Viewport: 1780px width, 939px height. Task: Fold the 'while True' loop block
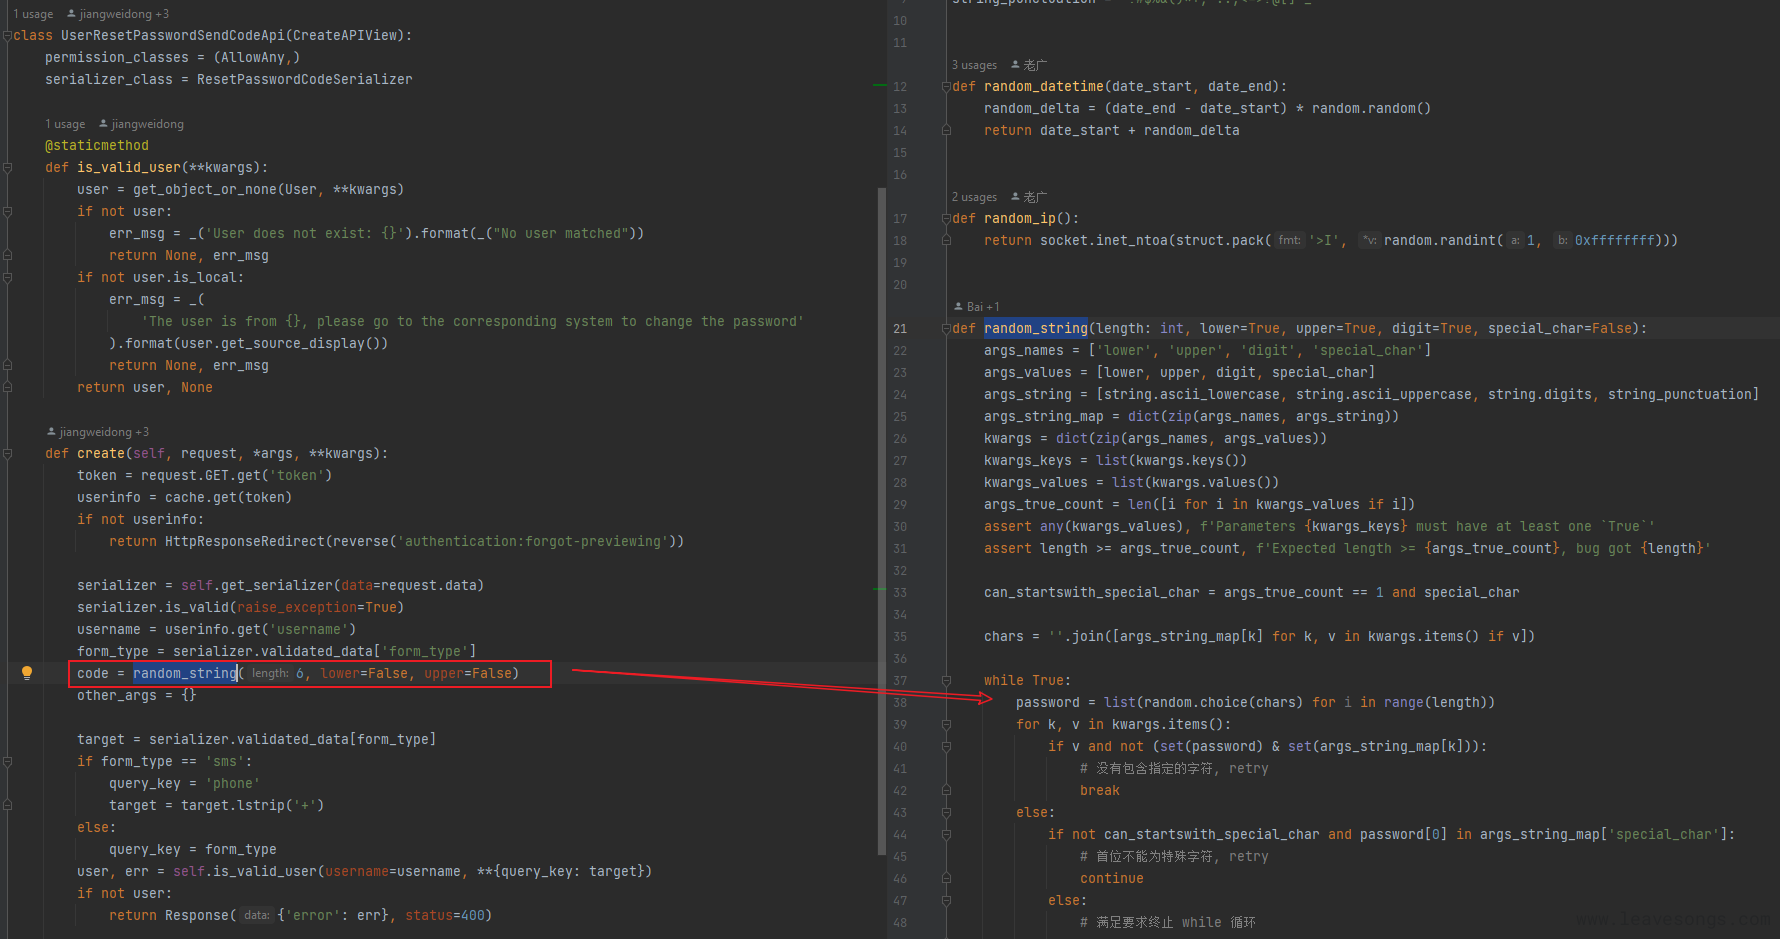pos(946,681)
